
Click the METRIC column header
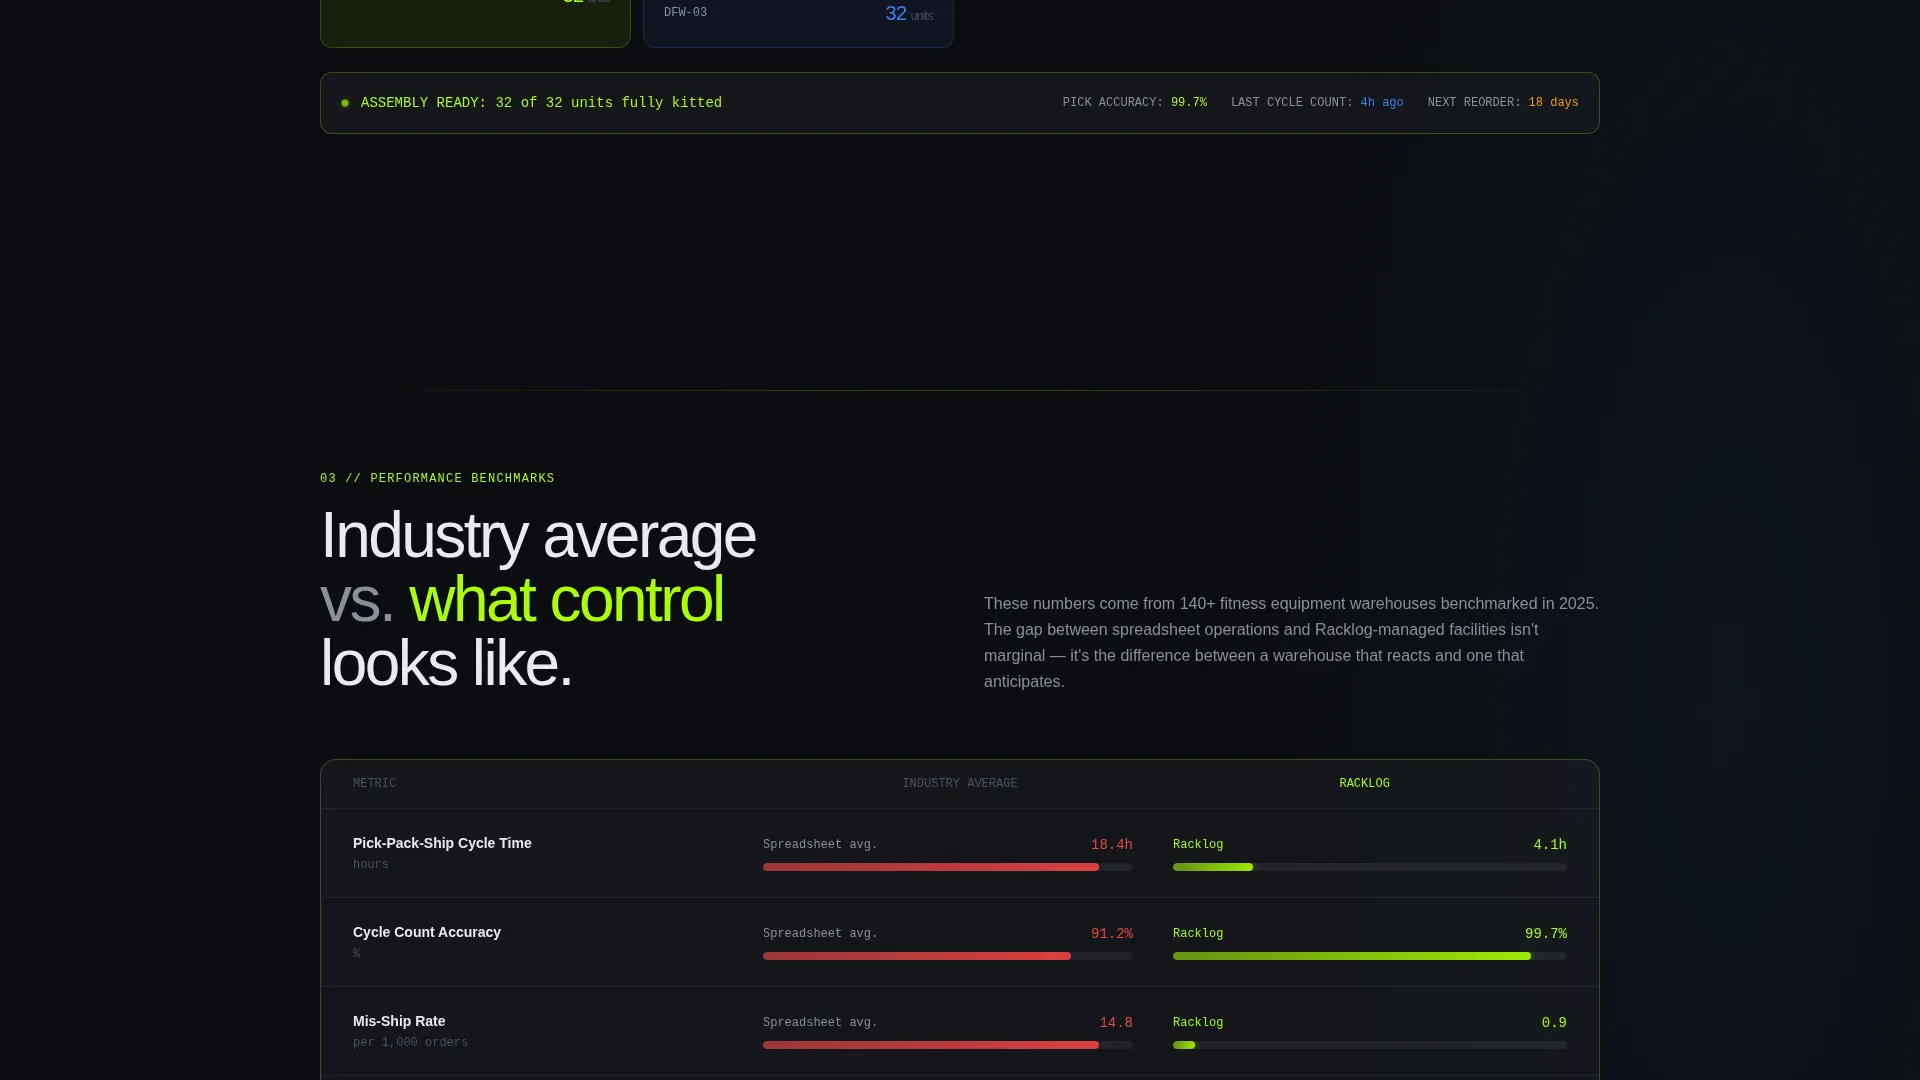374,784
